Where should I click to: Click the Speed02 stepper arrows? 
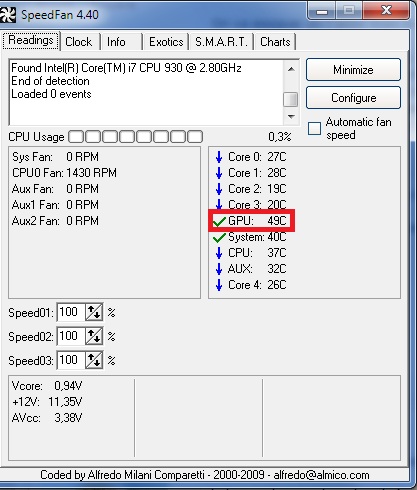click(x=94, y=336)
